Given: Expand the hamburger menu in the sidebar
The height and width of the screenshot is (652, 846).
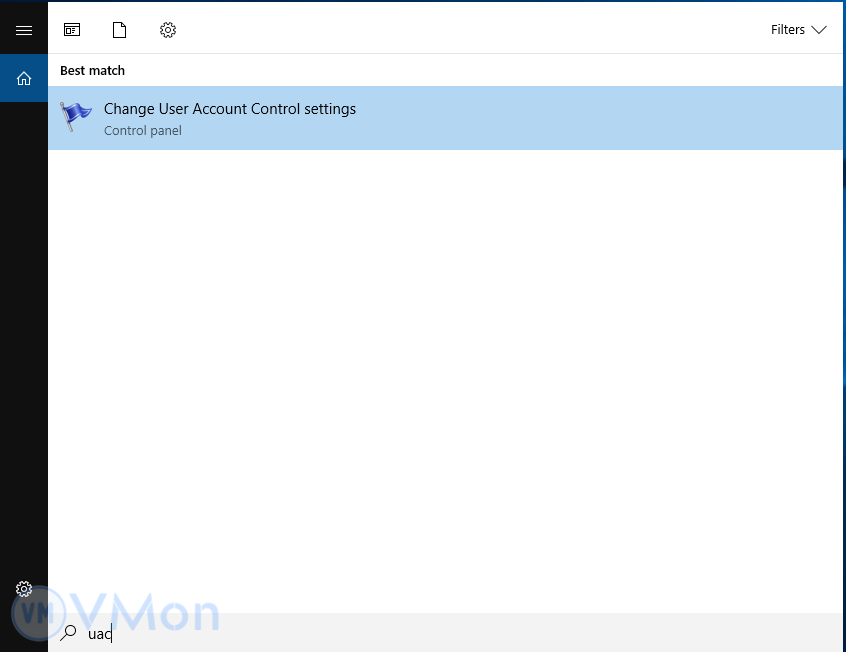Looking at the screenshot, I should pyautogui.click(x=24, y=30).
